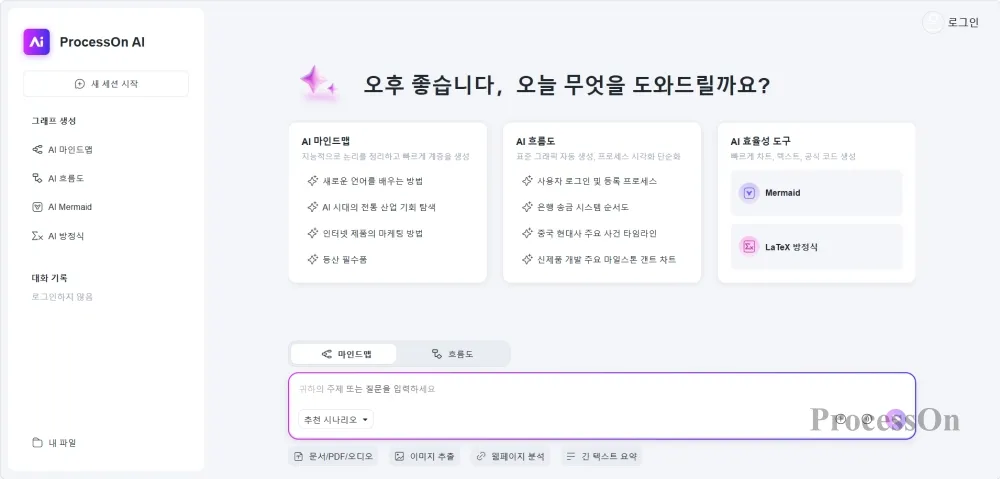1000x479 pixels.
Task: Open AI 마인드맵 in the sidebar
Action: click(62, 149)
